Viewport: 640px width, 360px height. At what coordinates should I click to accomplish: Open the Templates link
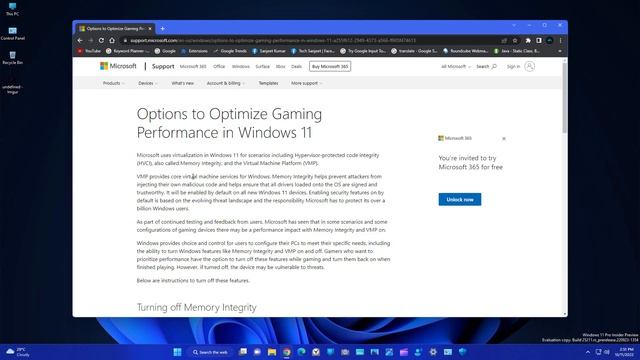point(268,83)
